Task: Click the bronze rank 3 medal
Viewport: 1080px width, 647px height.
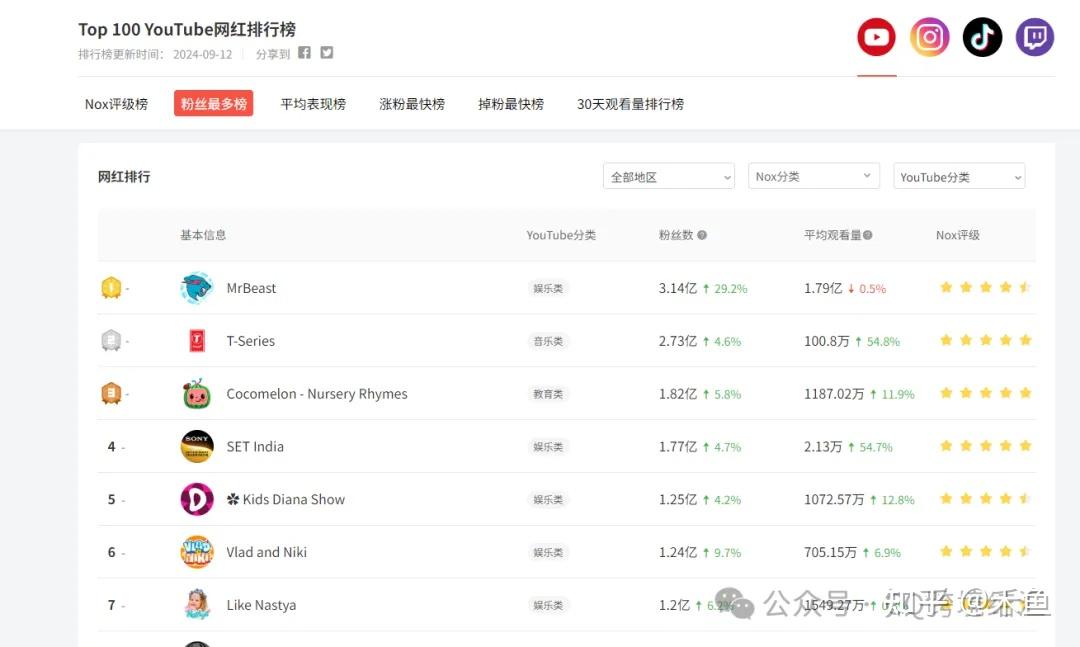Action: [x=111, y=393]
